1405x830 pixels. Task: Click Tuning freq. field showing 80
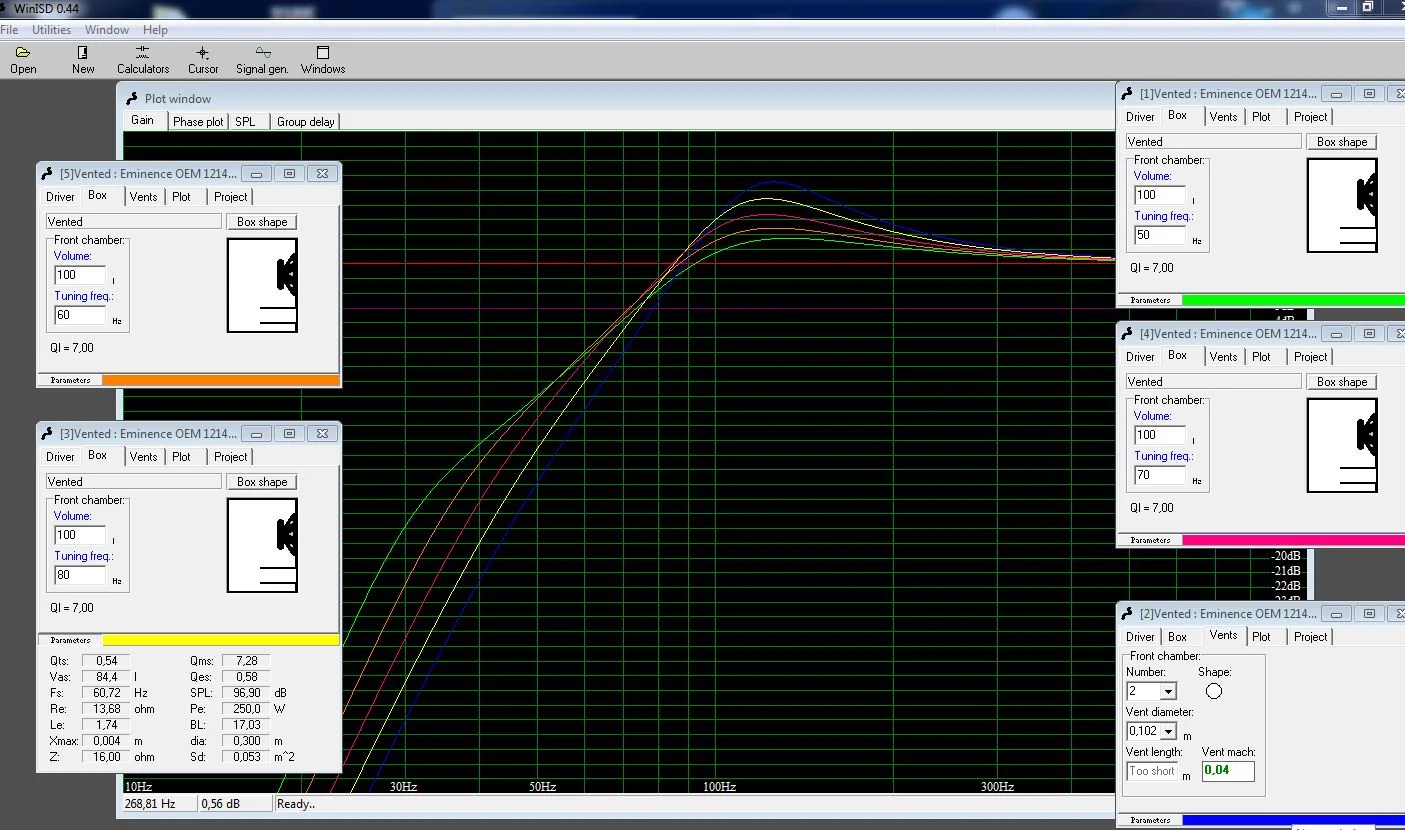79,575
